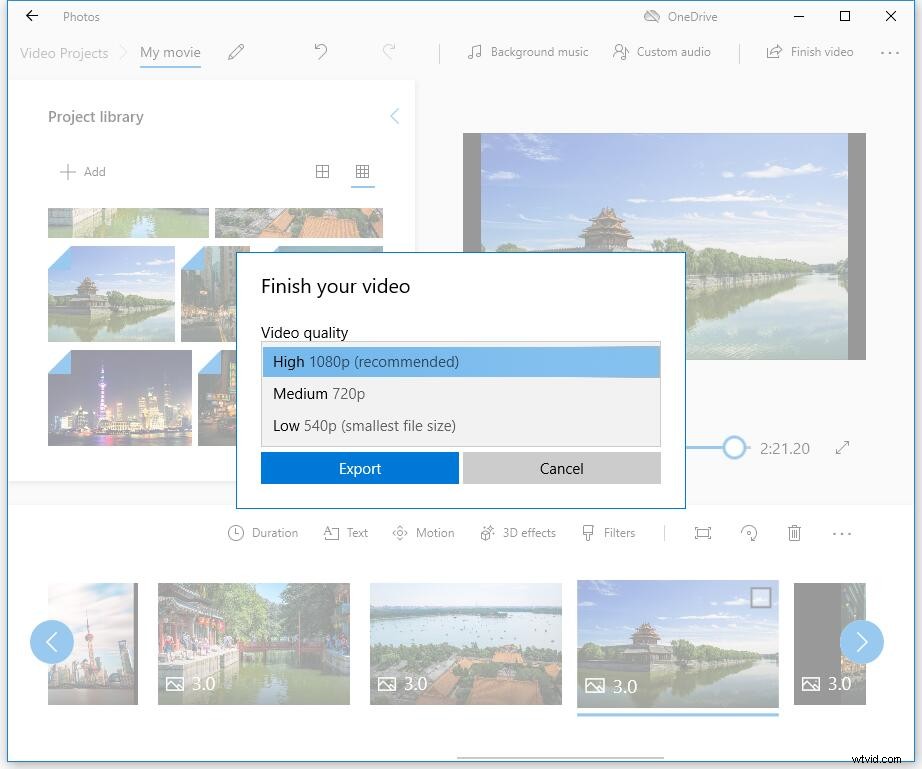
Task: Click Cancel to dismiss the dialog
Action: click(561, 468)
